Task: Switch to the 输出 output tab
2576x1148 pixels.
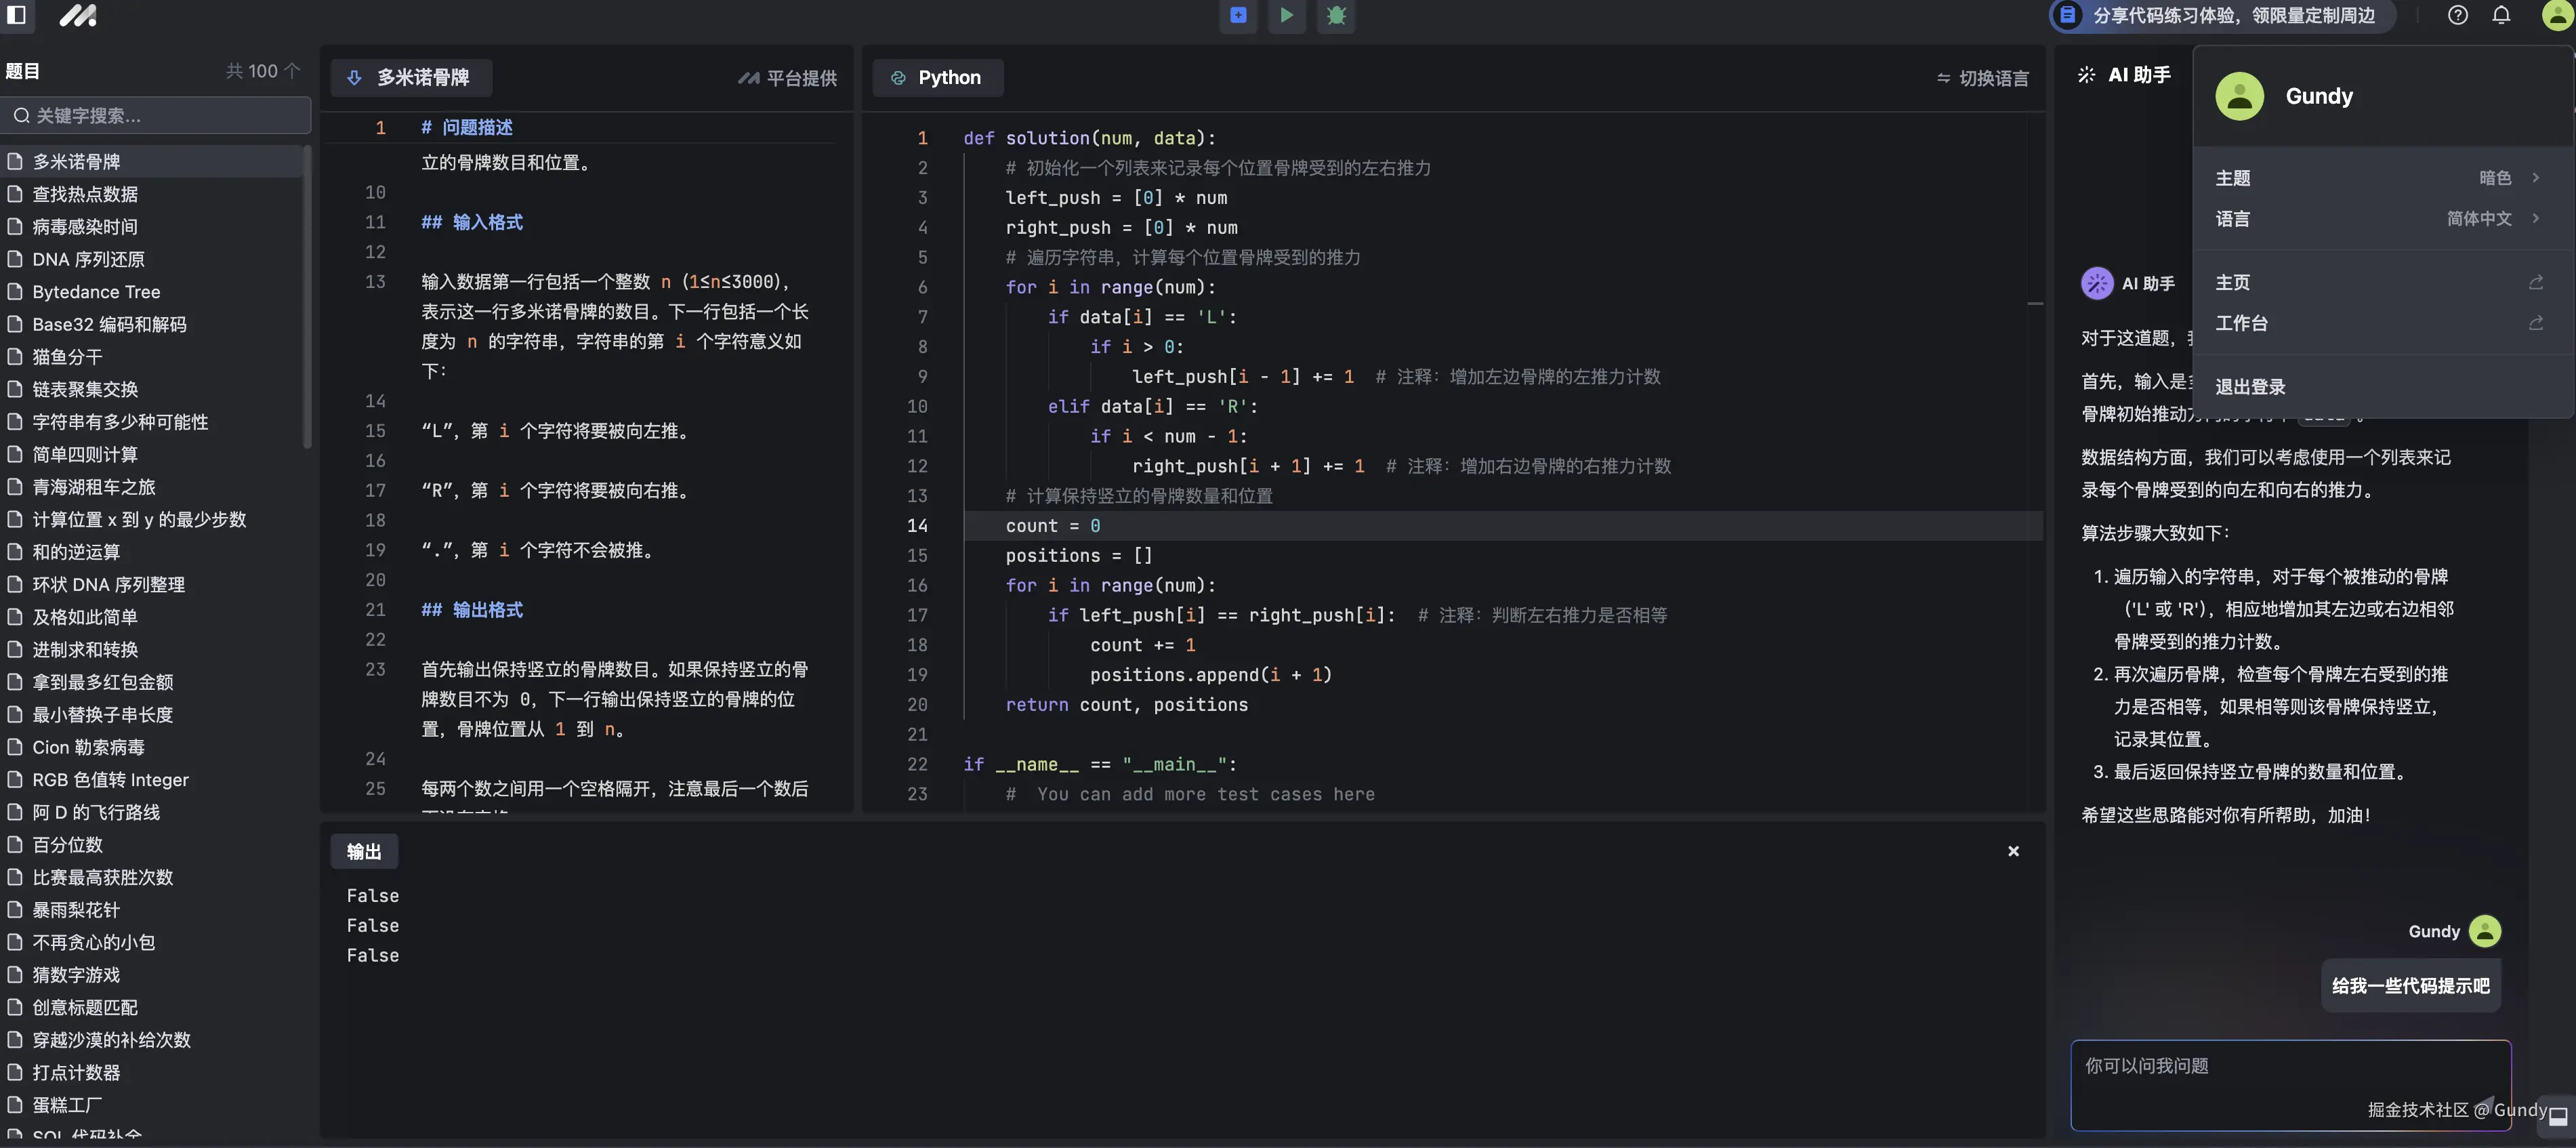Action: point(364,851)
